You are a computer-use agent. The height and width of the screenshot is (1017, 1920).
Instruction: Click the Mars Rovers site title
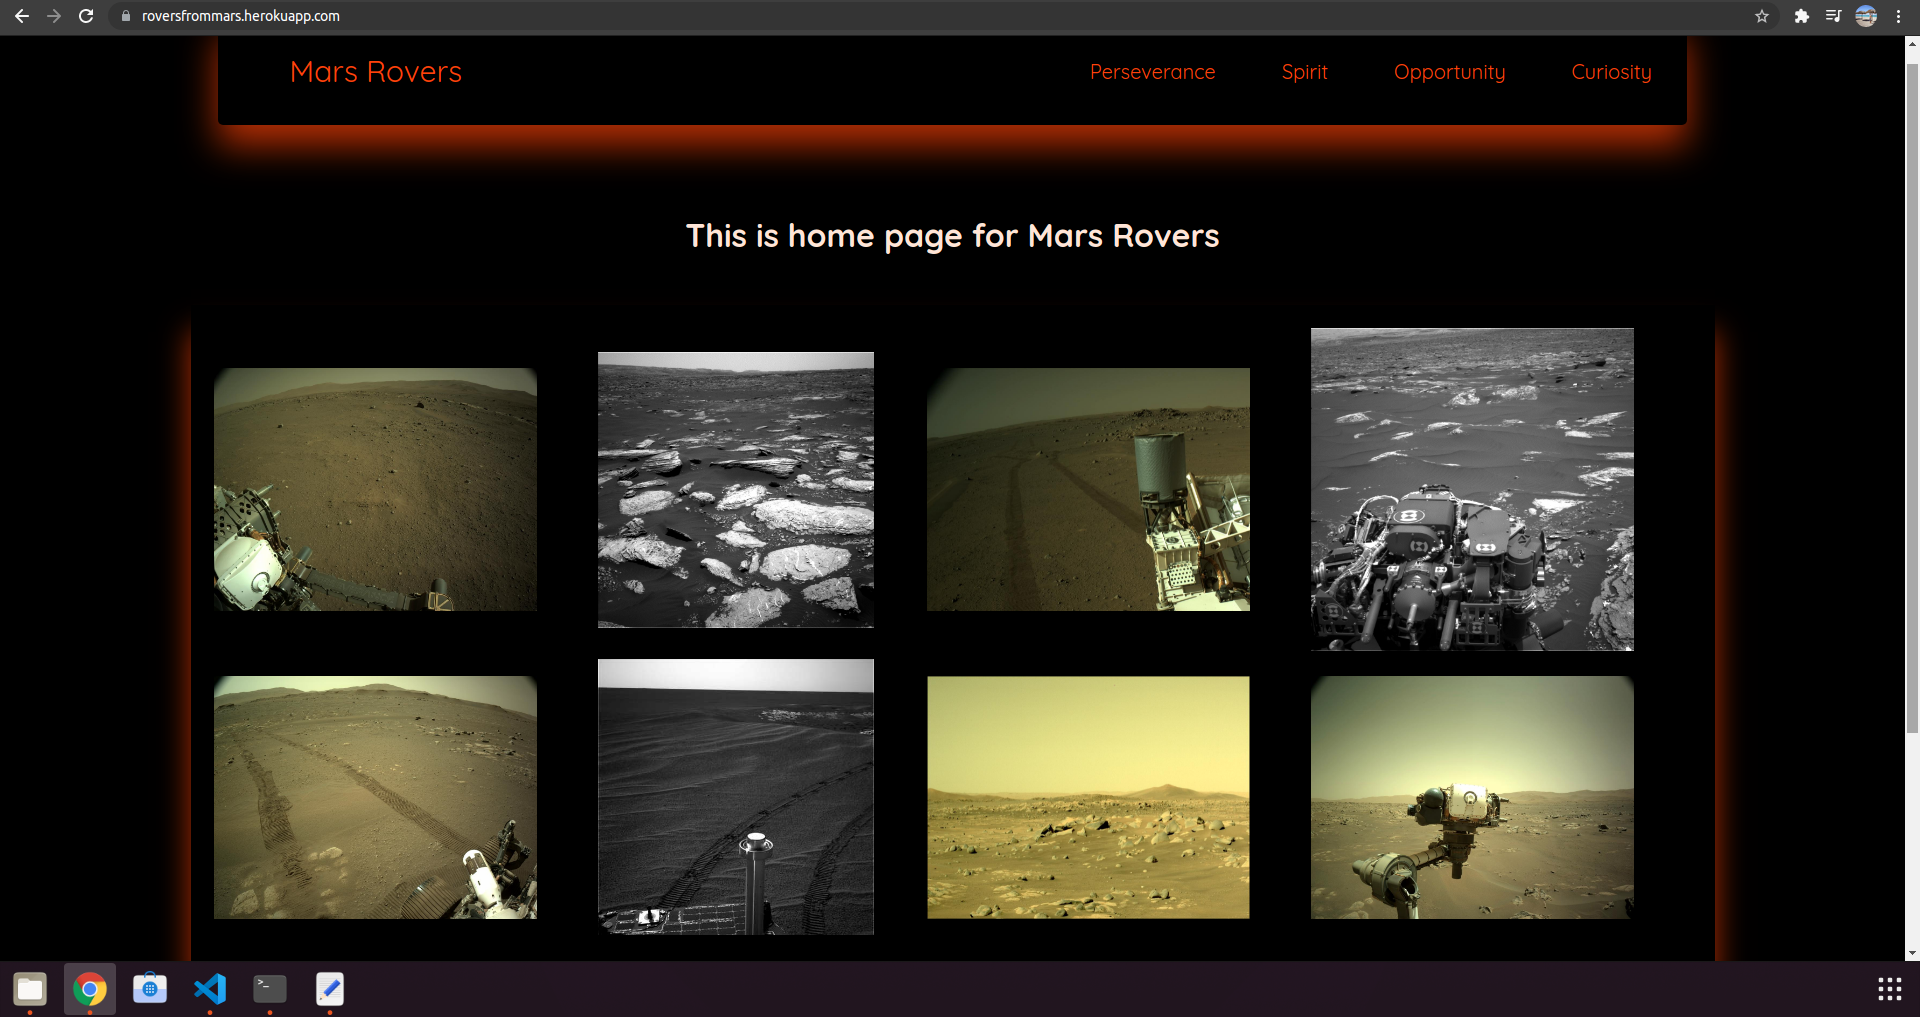click(375, 71)
